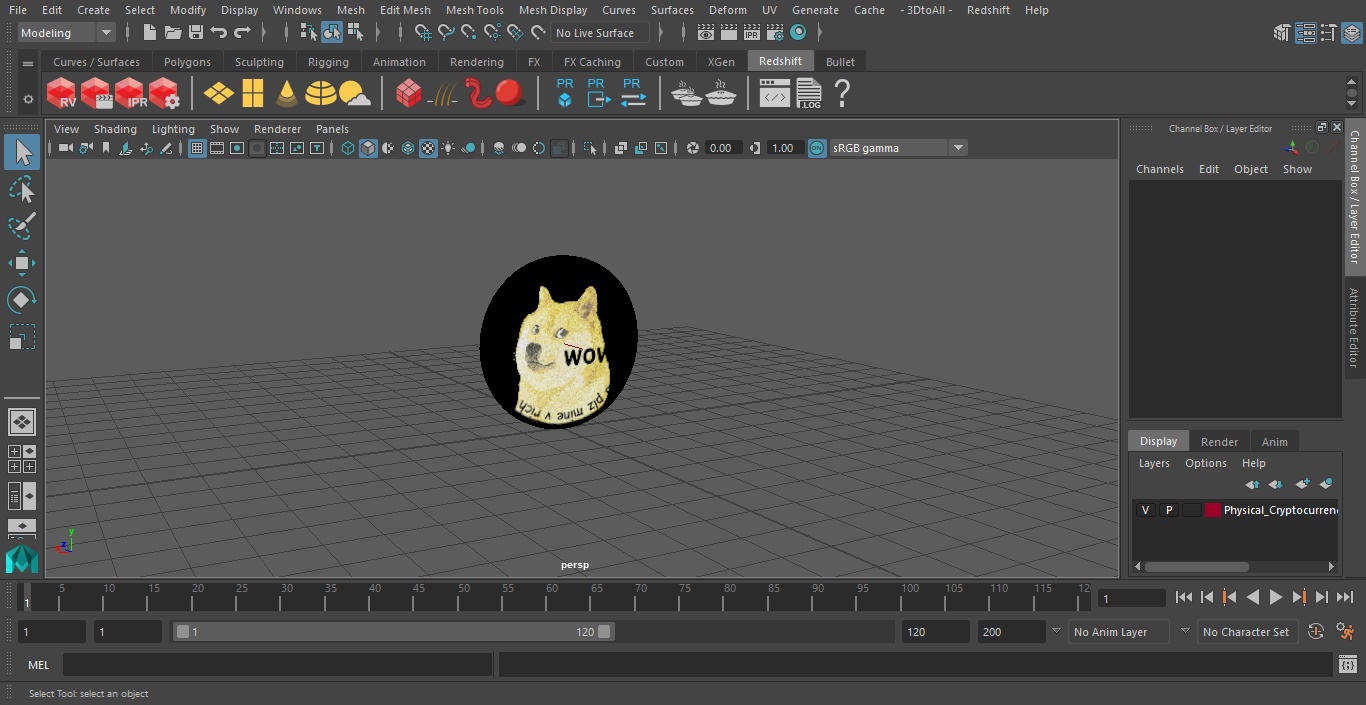Activate the Rotate tool in toolbox
This screenshot has height=705, width=1366.
click(x=22, y=300)
